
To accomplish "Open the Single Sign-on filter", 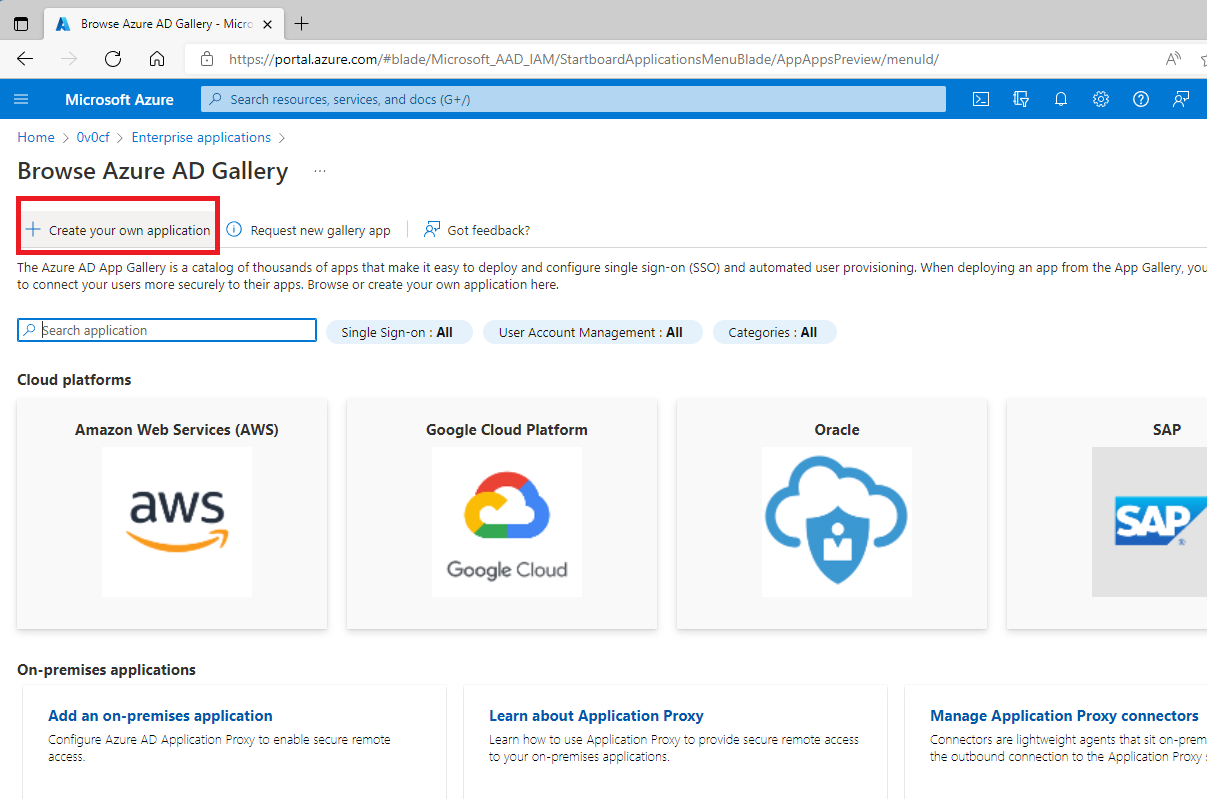I will pos(399,332).
